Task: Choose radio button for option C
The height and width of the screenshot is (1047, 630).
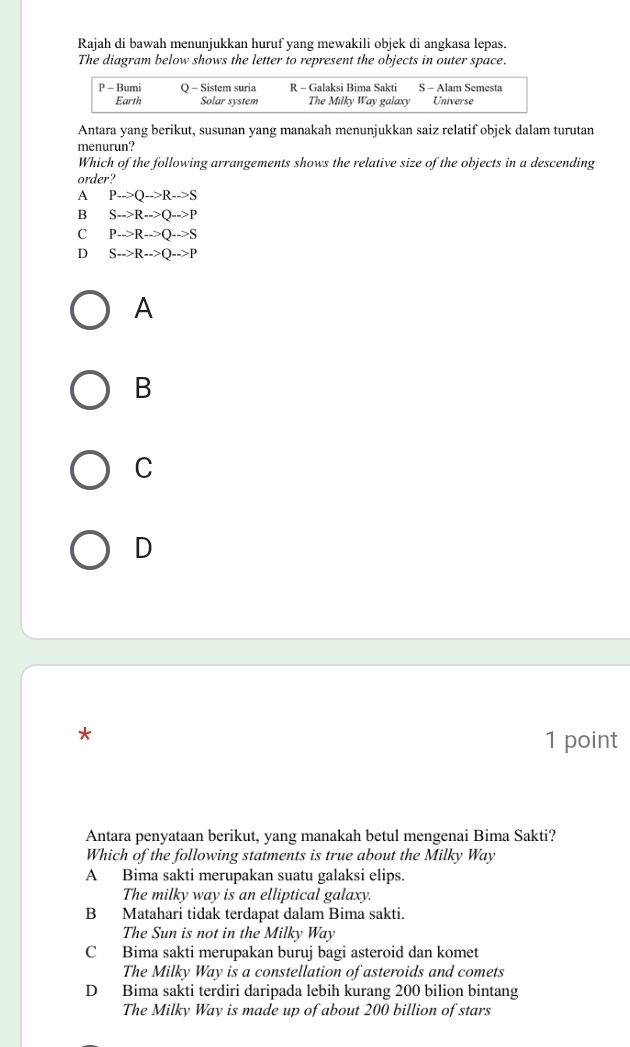Action: (91, 468)
